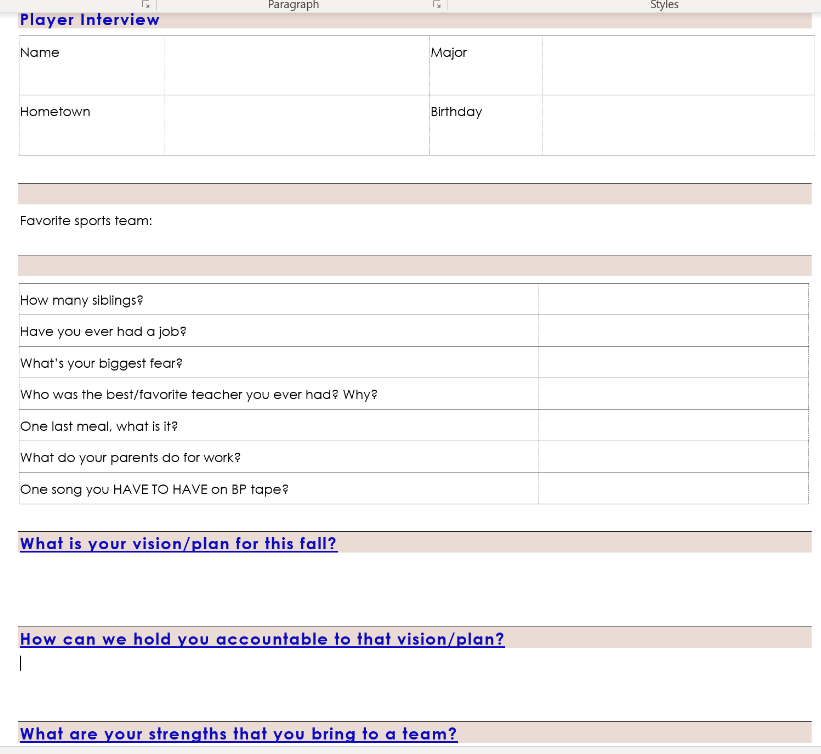Click 'What's your biggest fear?' text
821x754 pixels.
coord(101,363)
